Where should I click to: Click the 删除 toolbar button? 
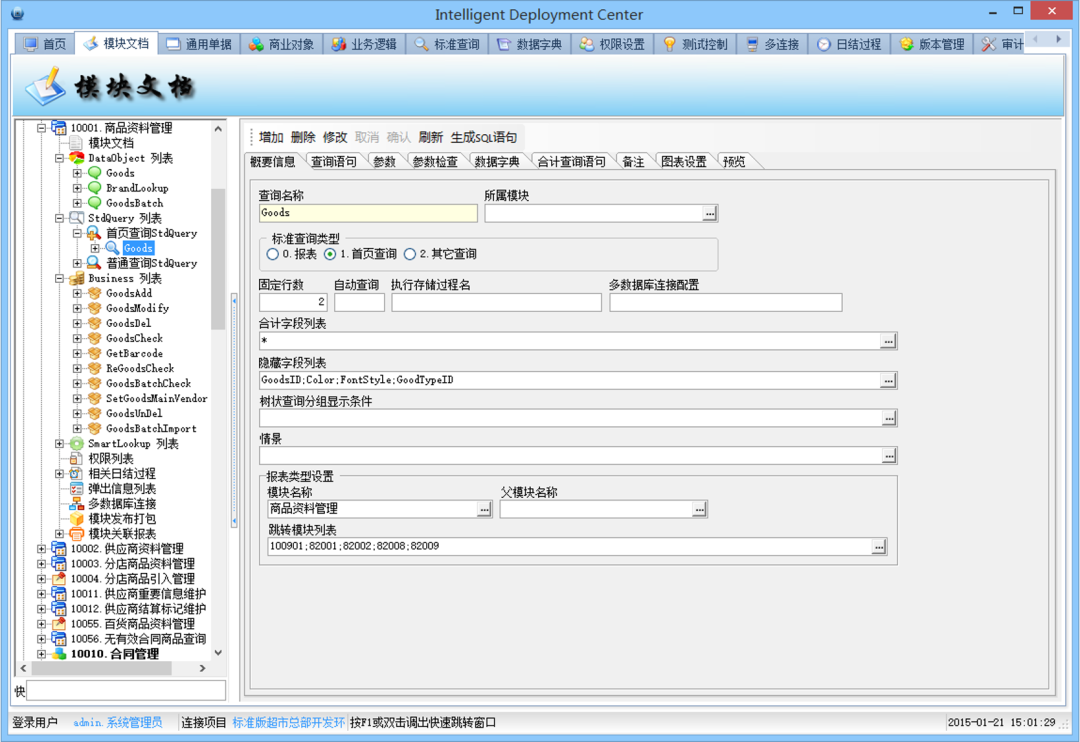(302, 137)
